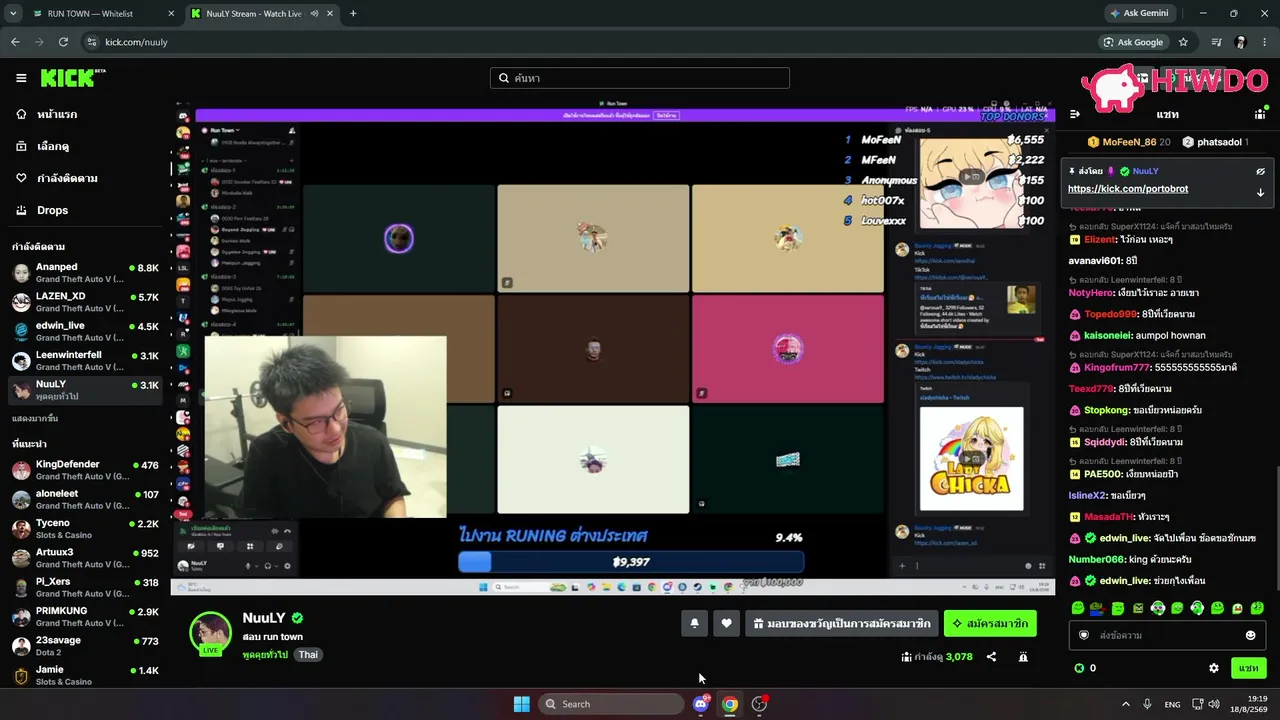Viewport: 1280px width, 720px height.
Task: Click the report icon below the stream
Action: [1023, 657]
